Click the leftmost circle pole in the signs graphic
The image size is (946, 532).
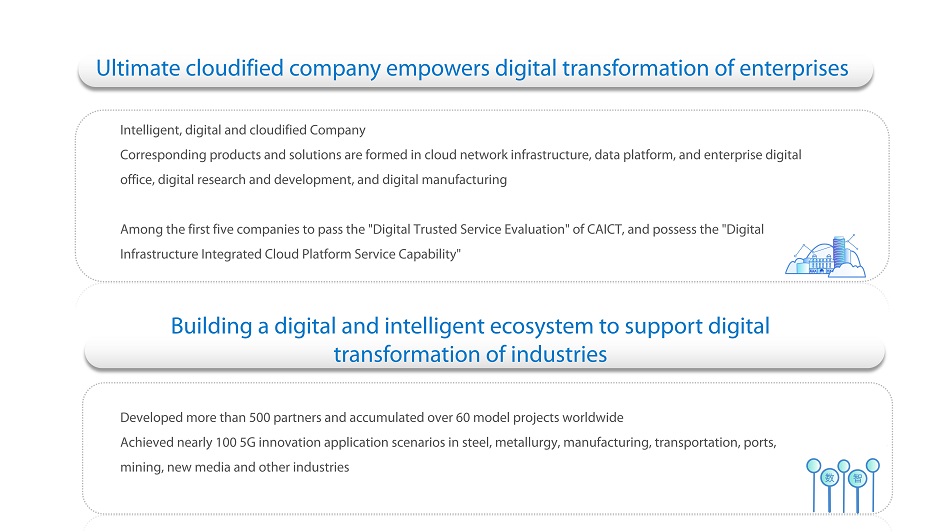(814, 484)
